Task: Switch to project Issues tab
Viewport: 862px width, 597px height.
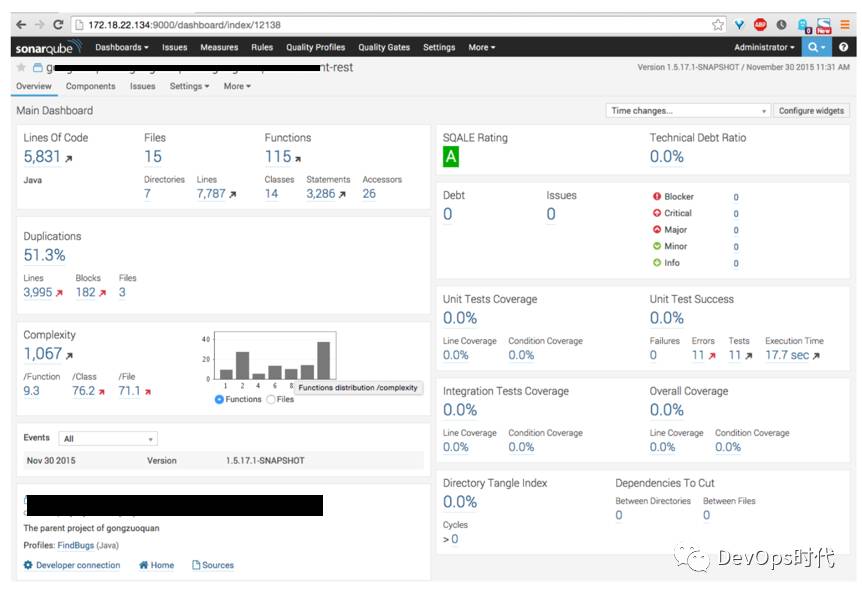Action: click(142, 86)
